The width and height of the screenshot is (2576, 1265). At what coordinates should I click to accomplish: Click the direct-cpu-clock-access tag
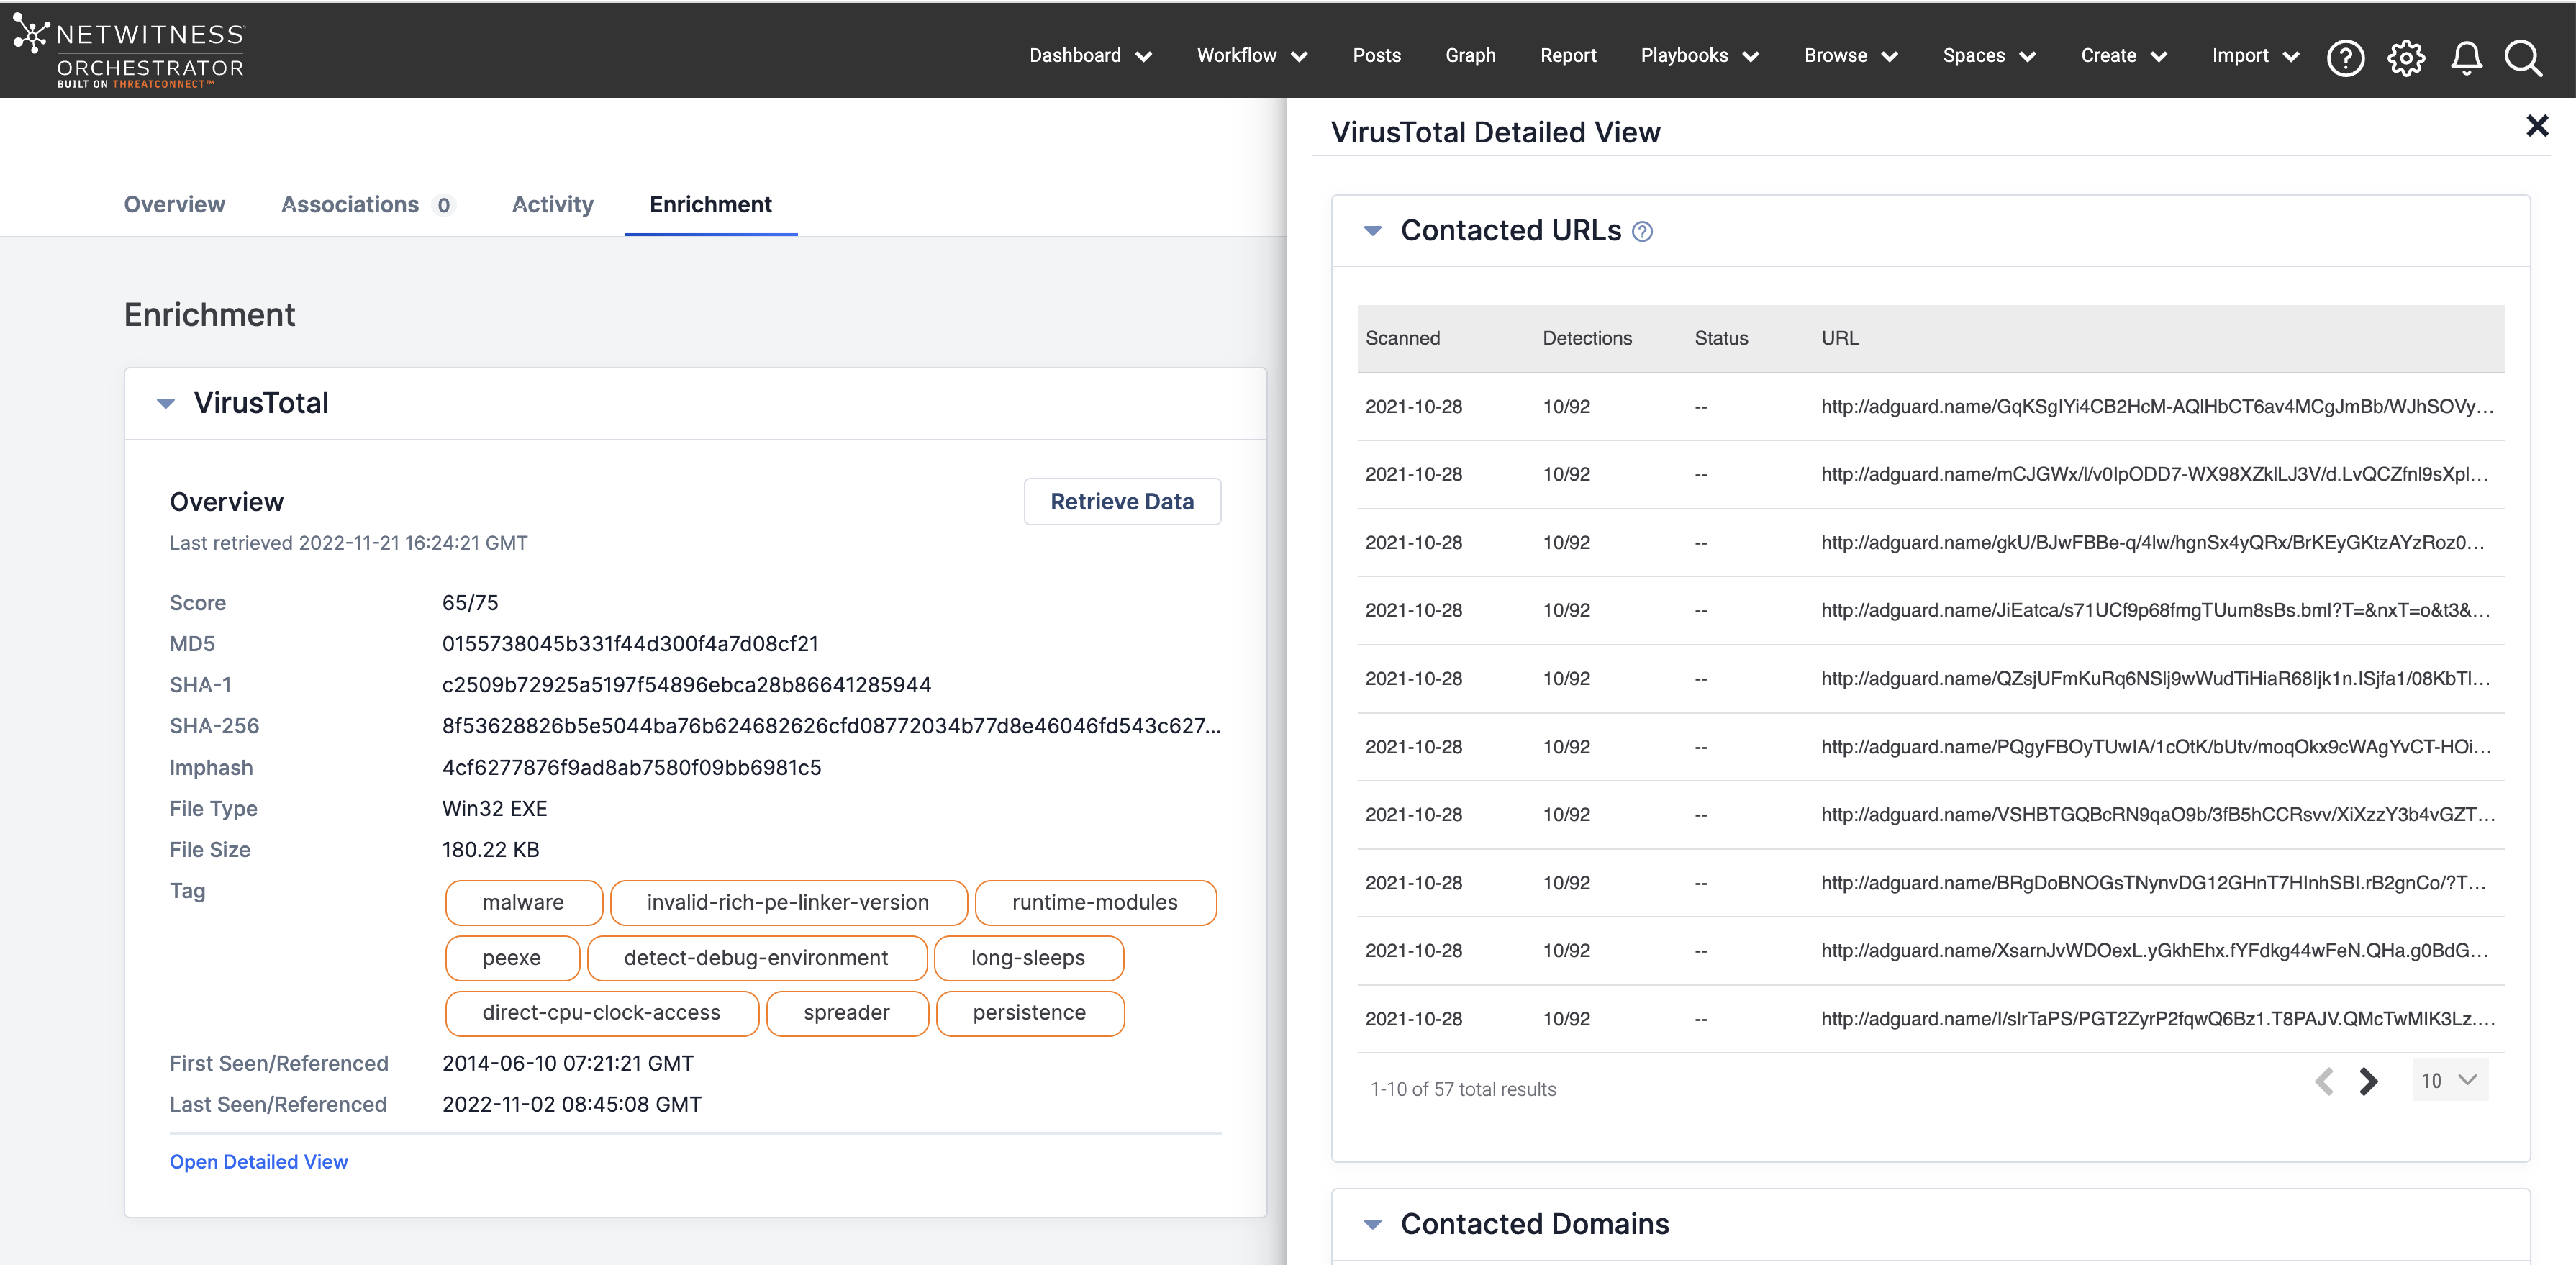pyautogui.click(x=601, y=1013)
